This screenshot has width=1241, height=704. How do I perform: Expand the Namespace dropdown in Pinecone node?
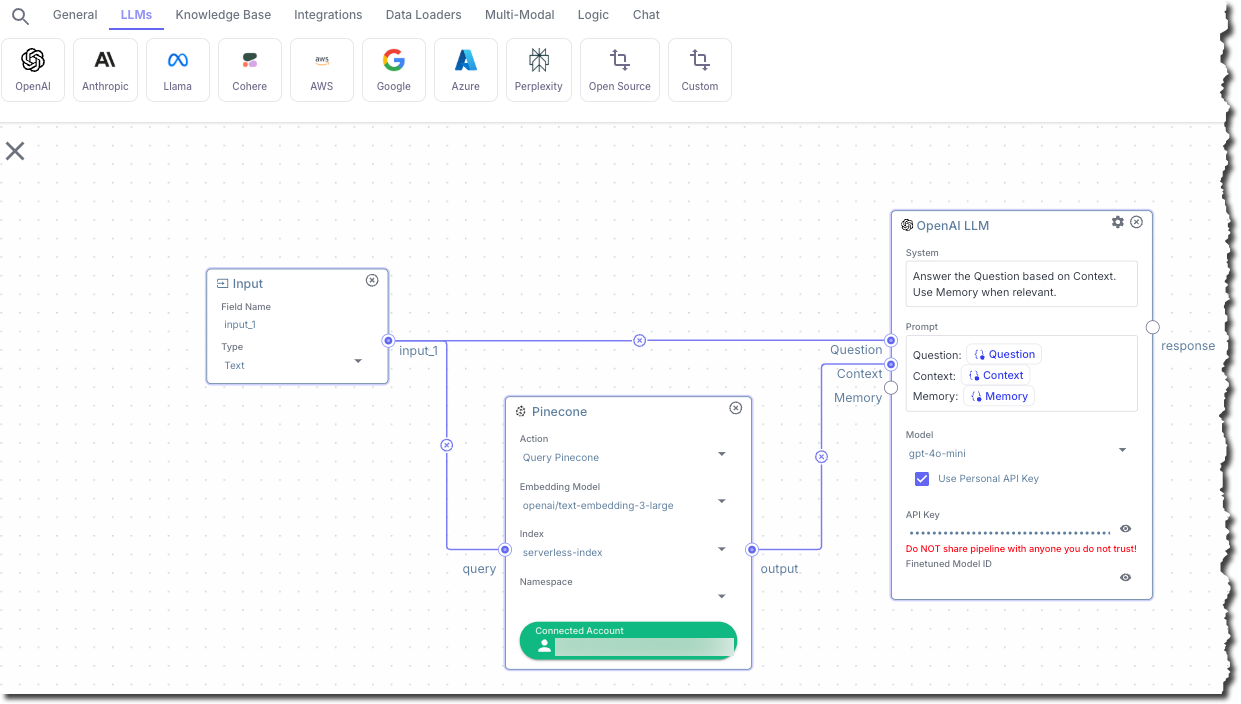(x=721, y=596)
